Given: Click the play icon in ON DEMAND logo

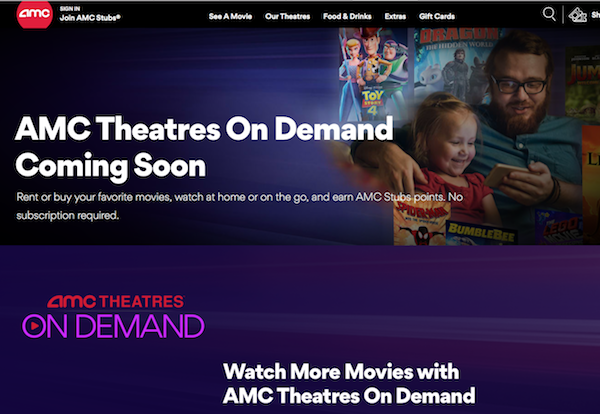Looking at the screenshot, I should tap(34, 326).
